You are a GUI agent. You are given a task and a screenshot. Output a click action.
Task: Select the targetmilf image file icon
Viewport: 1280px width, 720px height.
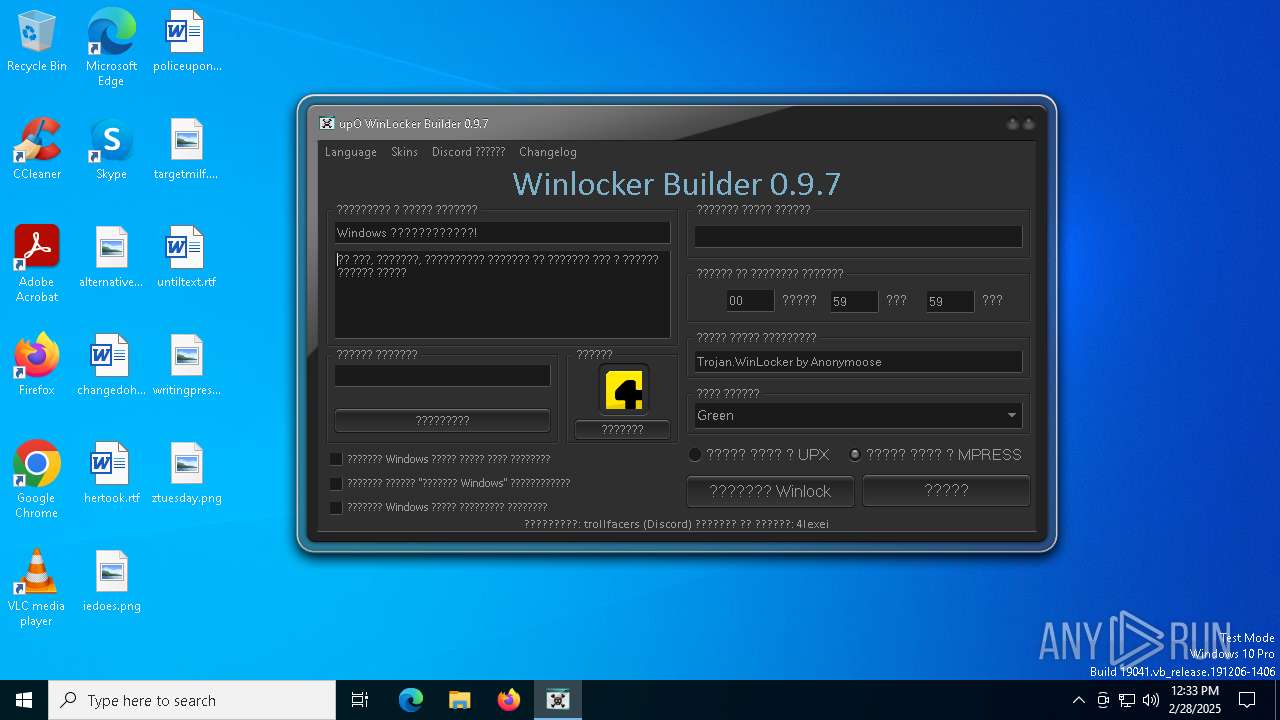(x=187, y=149)
